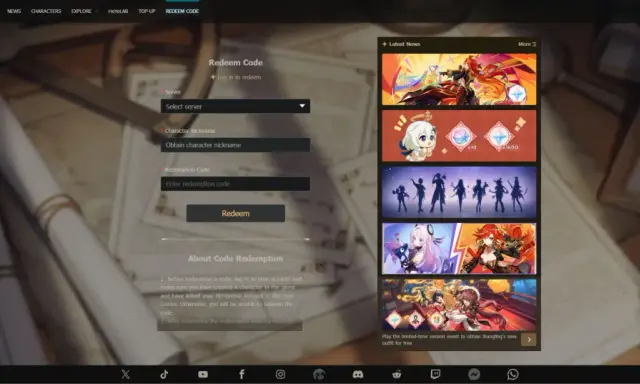
Task: Click the next arrow below news banners
Action: 529,340
